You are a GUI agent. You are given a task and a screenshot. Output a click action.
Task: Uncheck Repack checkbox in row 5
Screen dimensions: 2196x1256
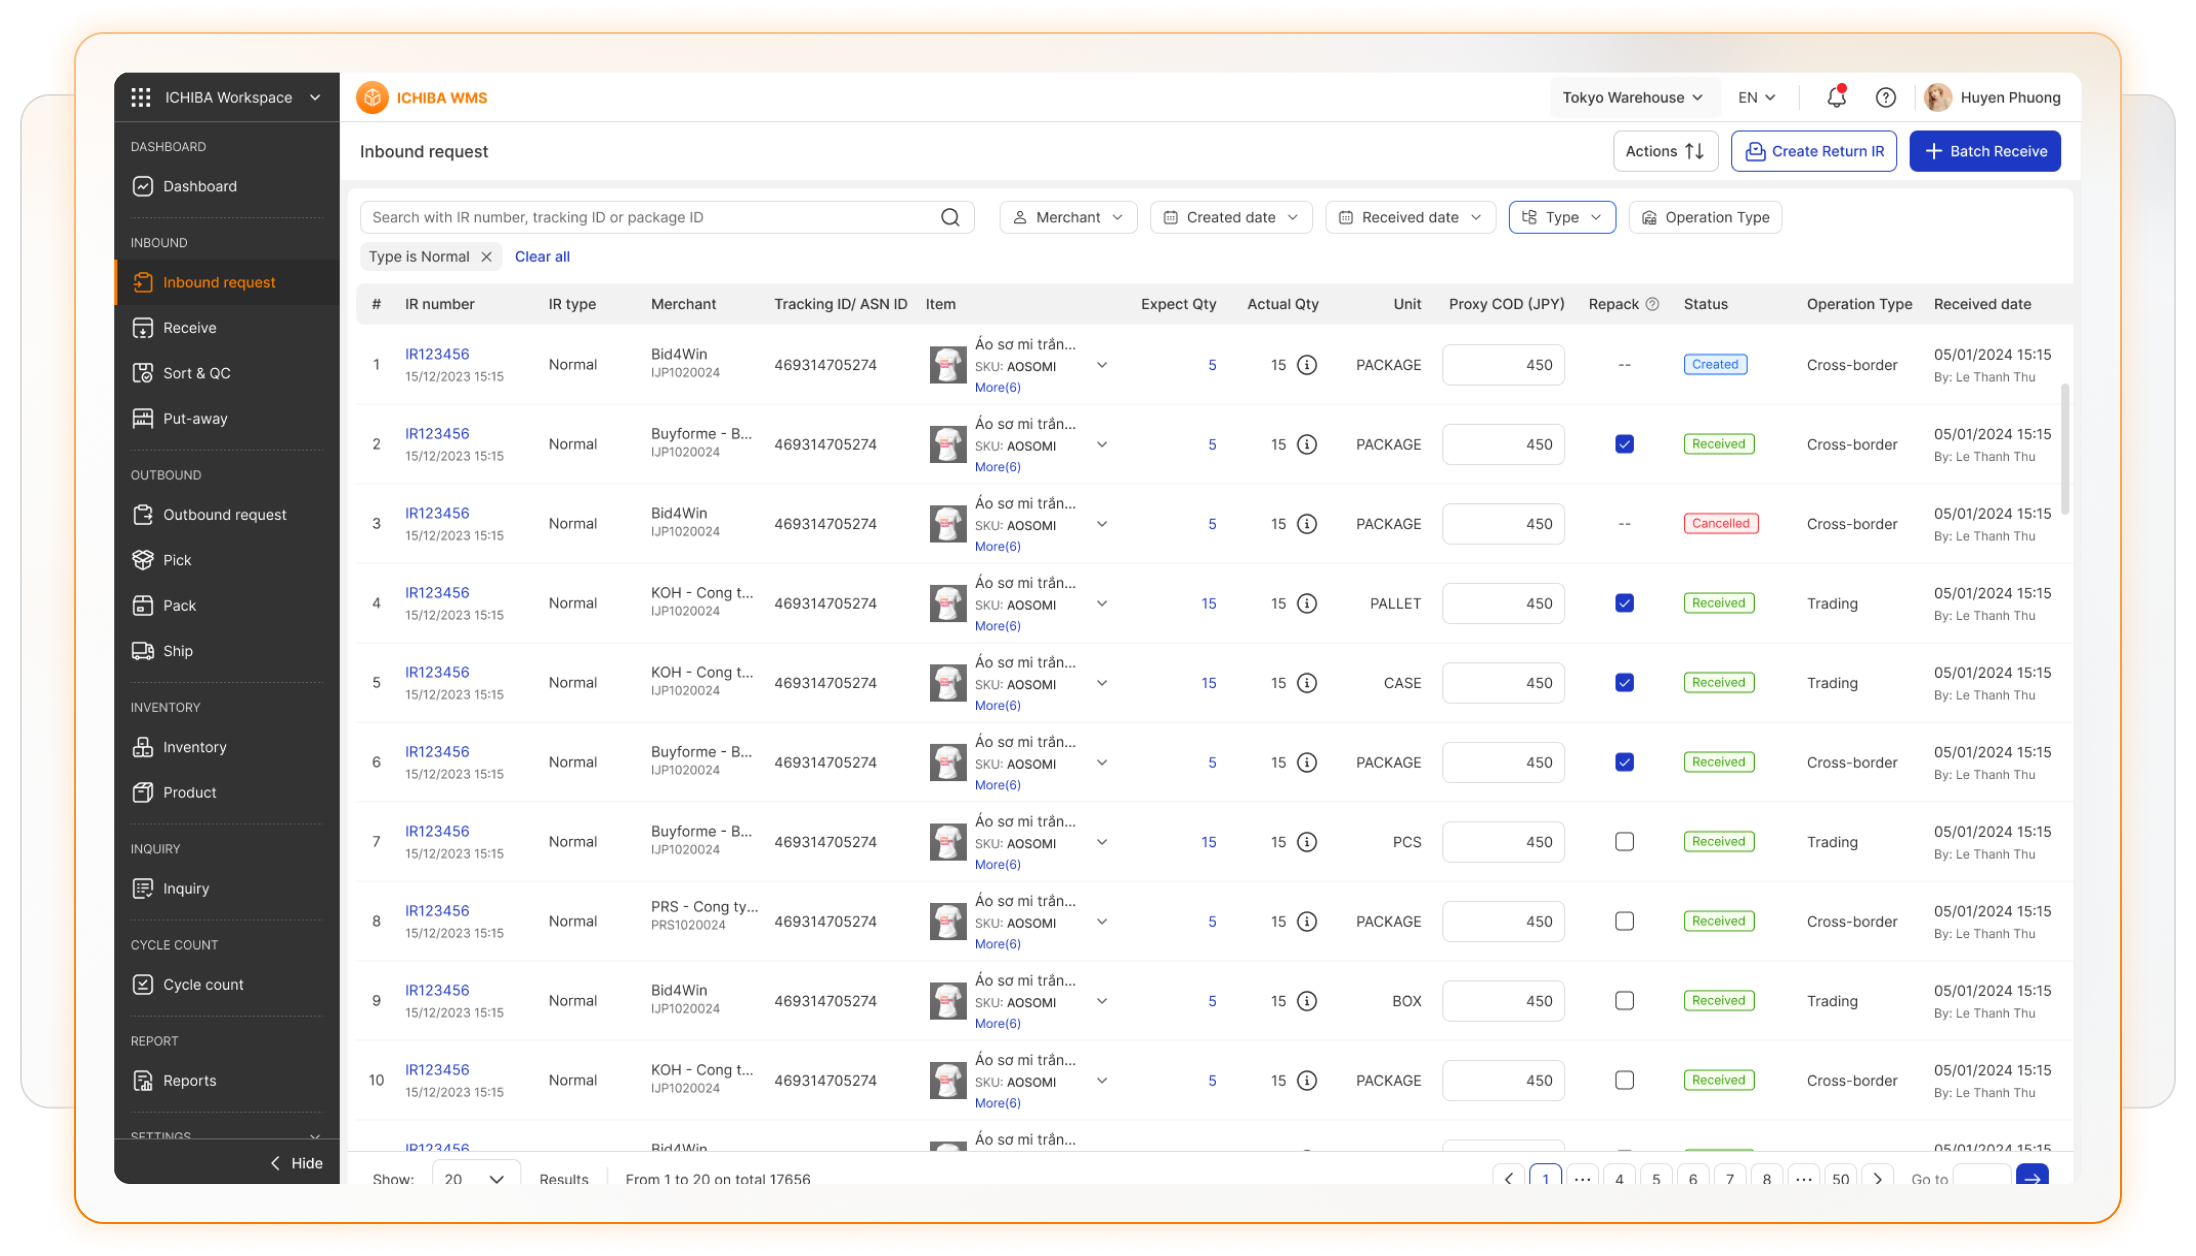(x=1624, y=683)
